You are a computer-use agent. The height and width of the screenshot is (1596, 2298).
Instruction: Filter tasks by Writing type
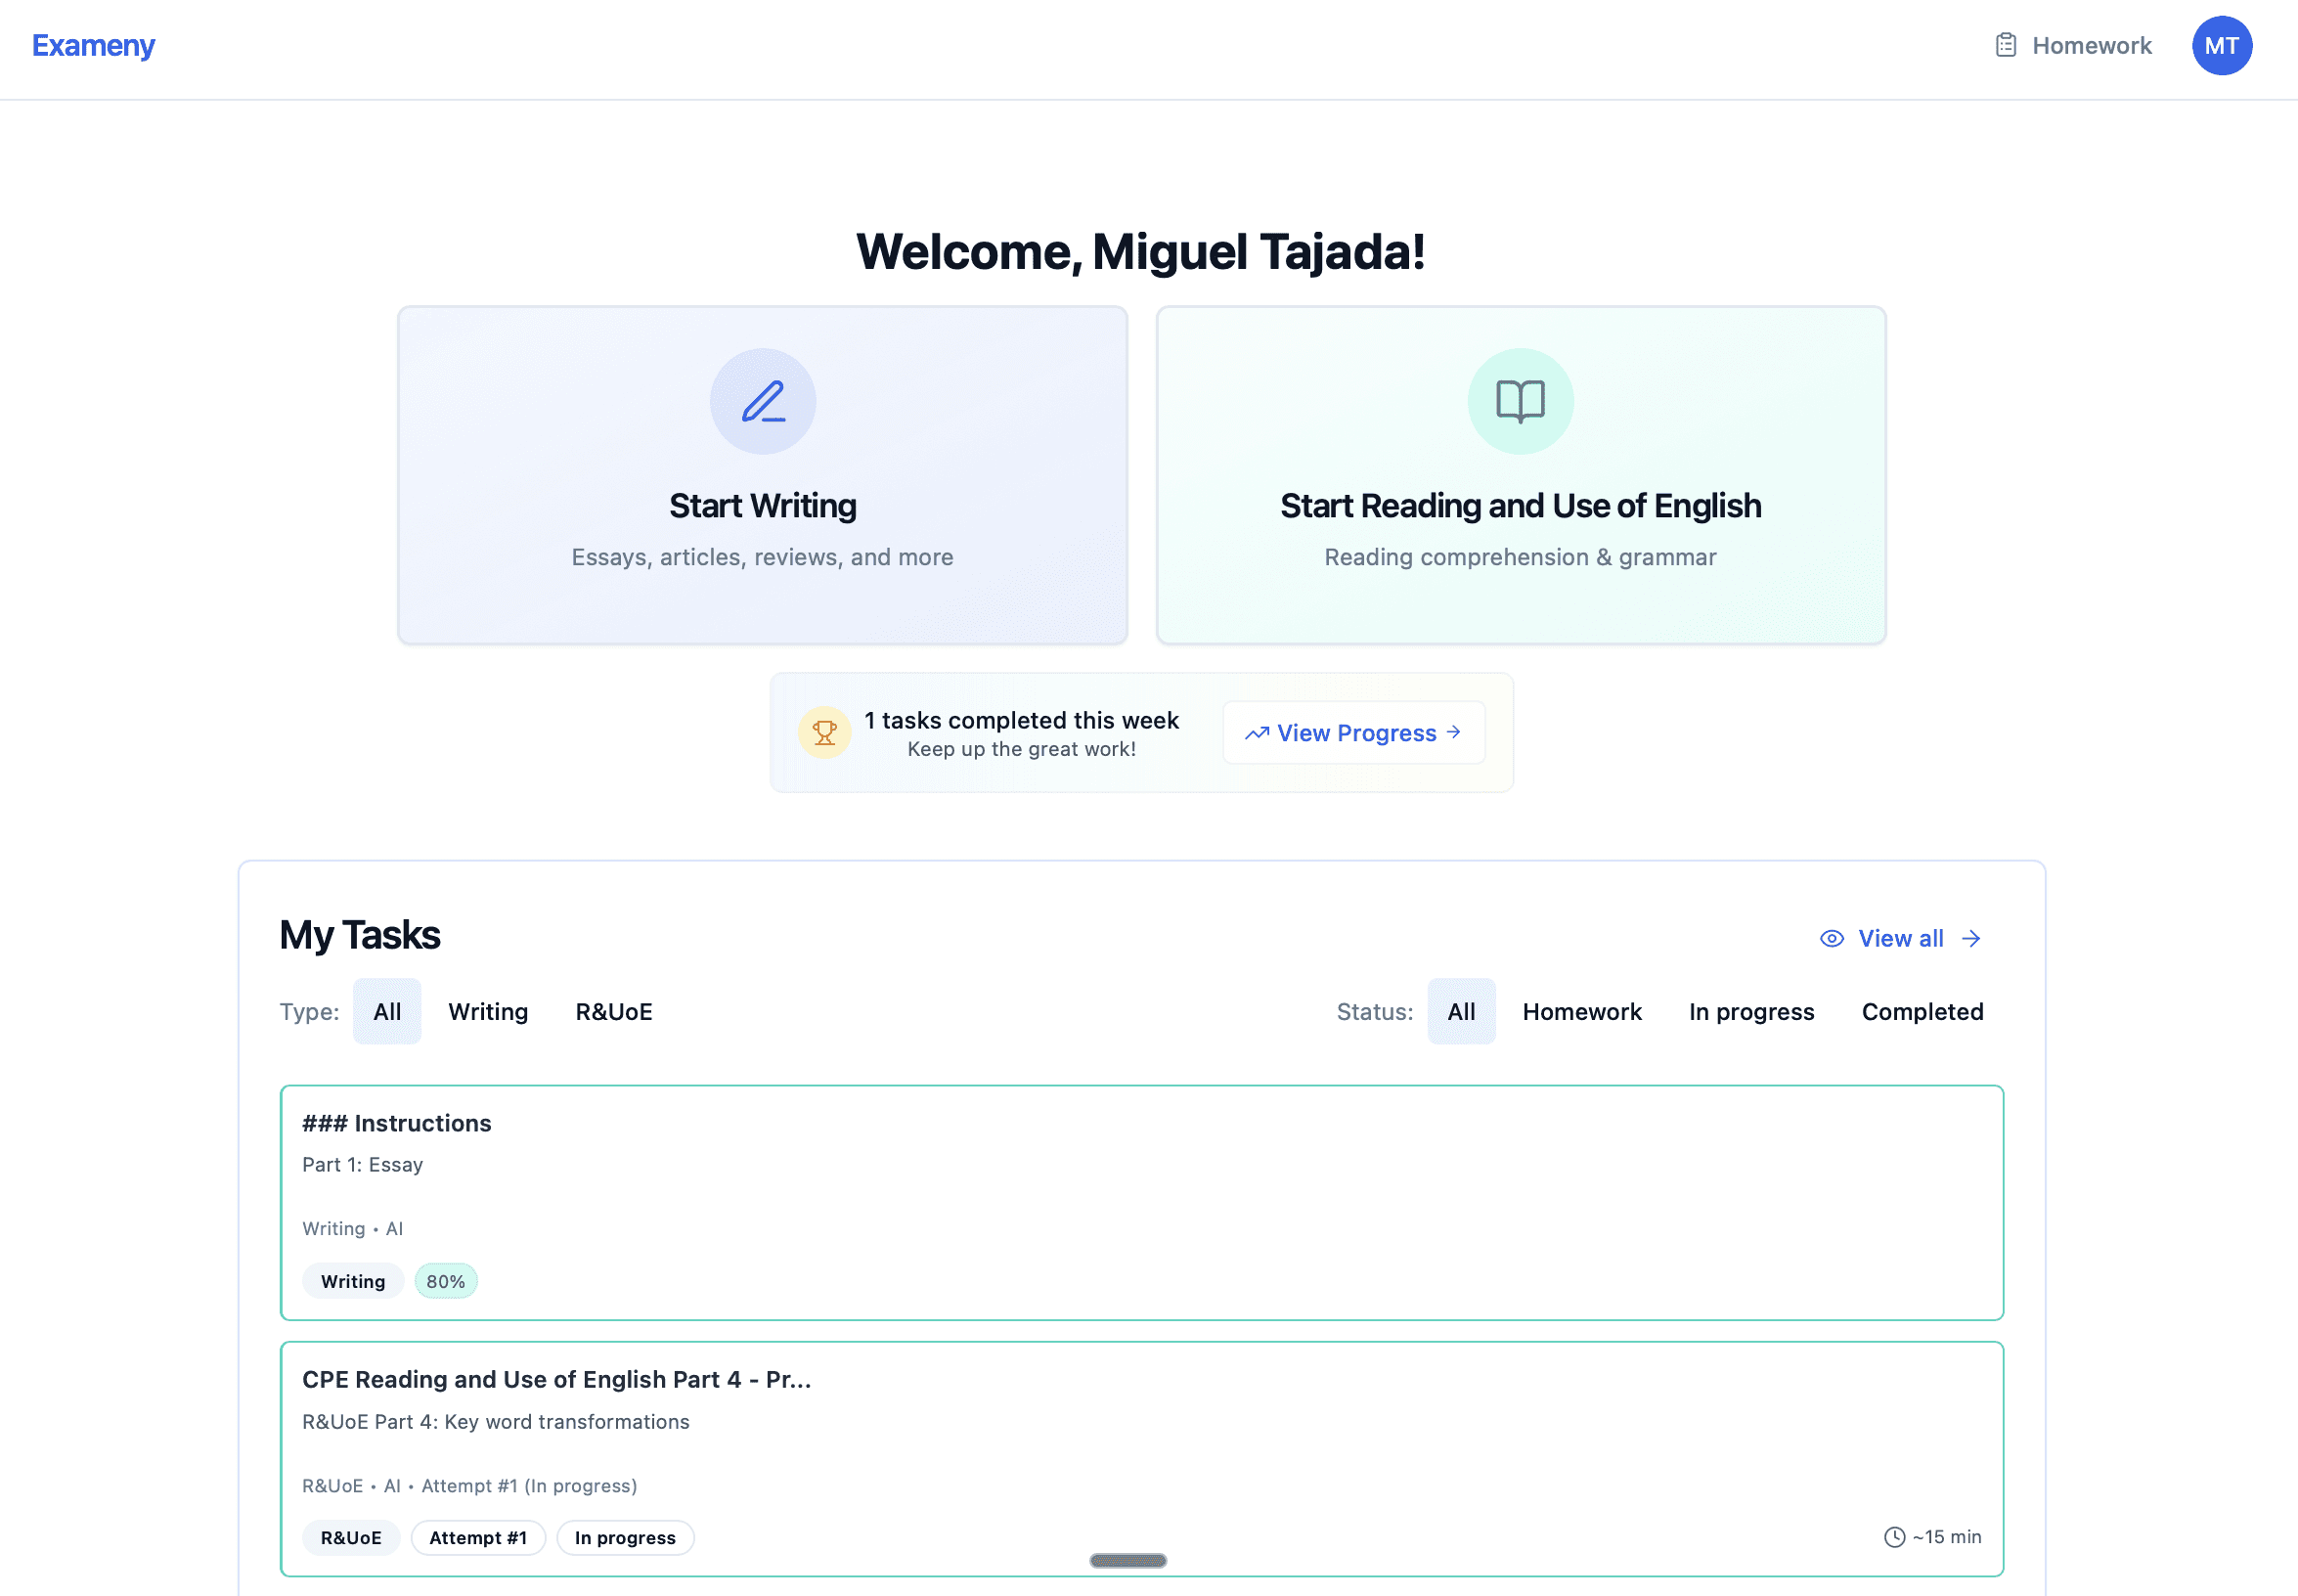pyautogui.click(x=488, y=1011)
